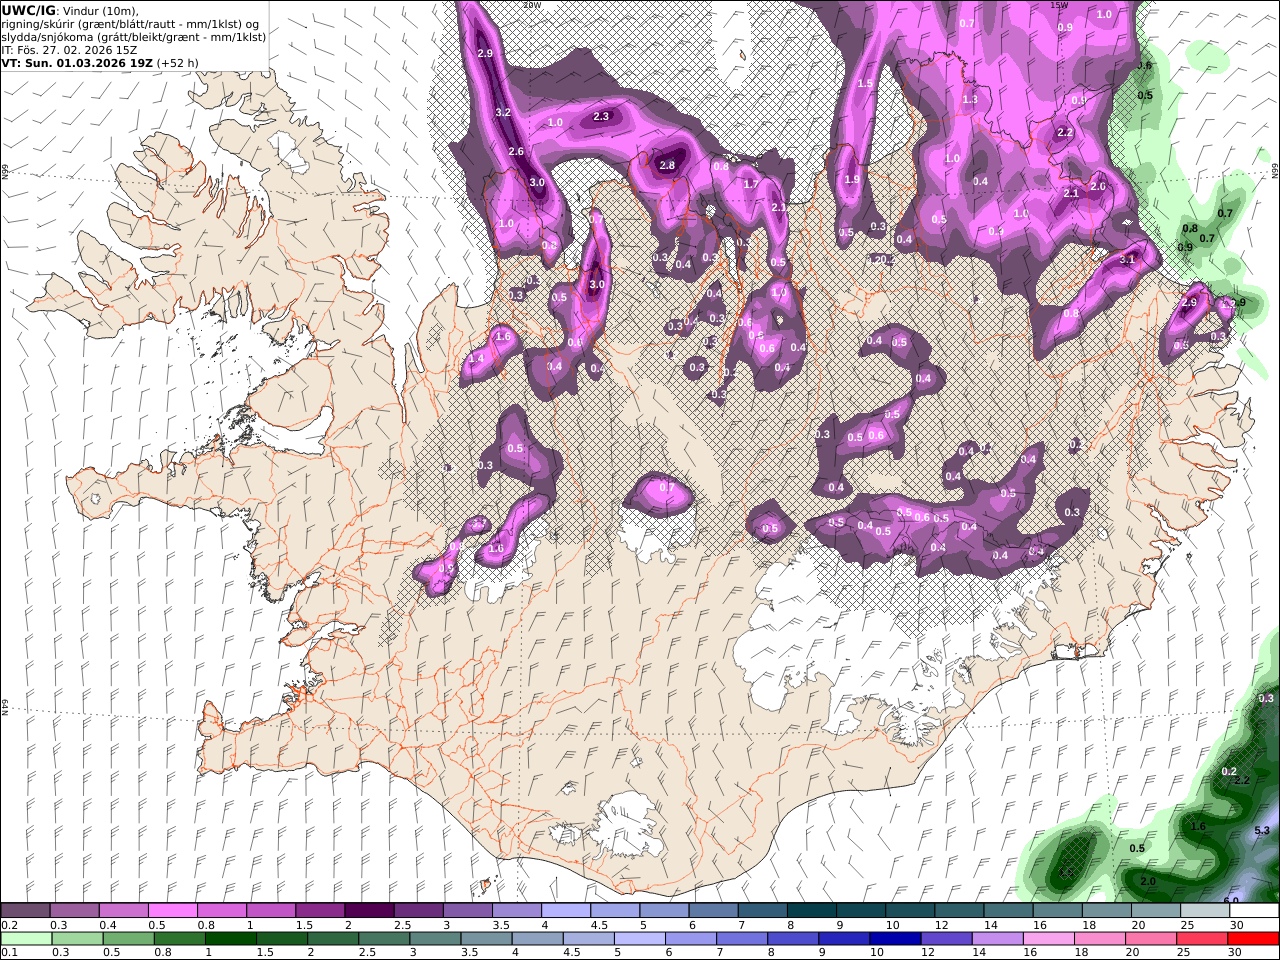The width and height of the screenshot is (1280, 960).
Task: Click white top-row swatch above the 30 label
Action: 1252,911
